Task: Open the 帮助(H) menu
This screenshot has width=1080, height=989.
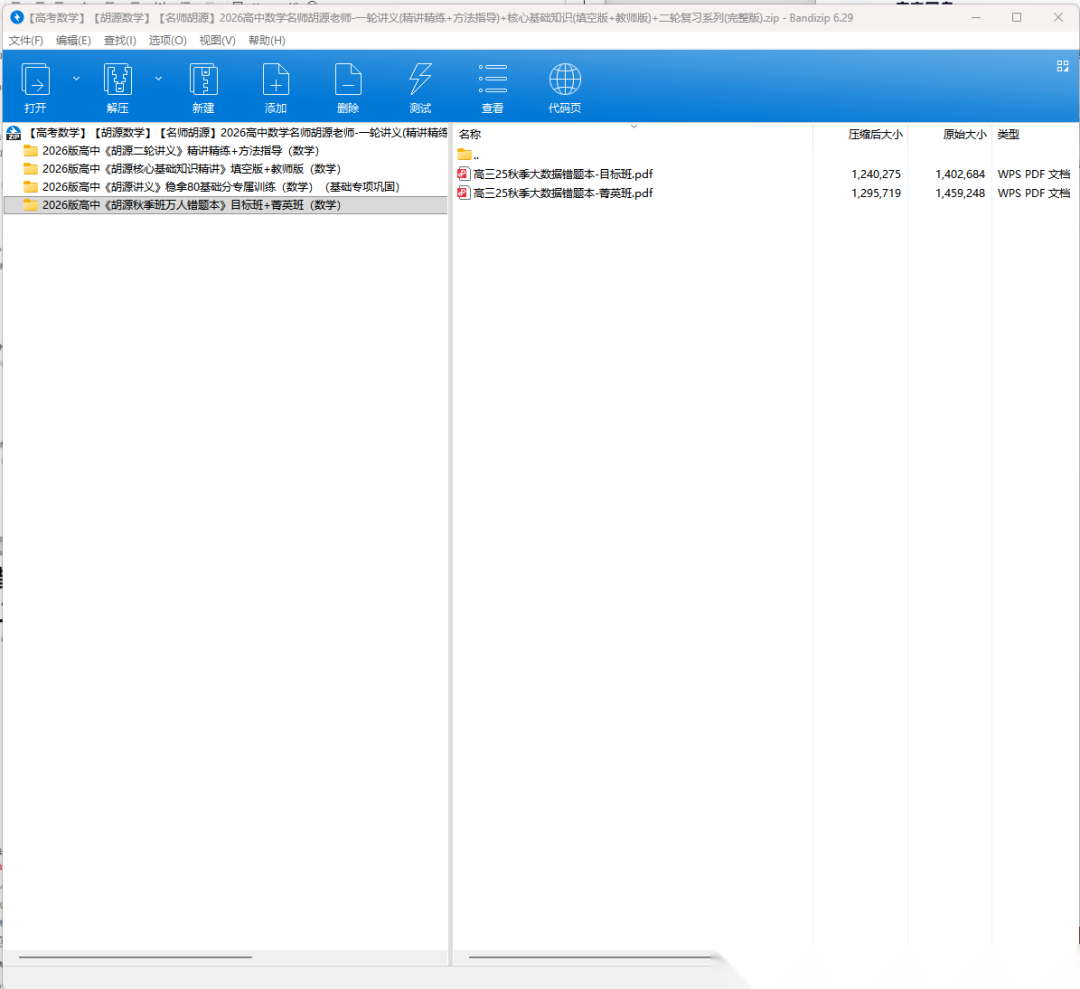Action: [x=266, y=40]
